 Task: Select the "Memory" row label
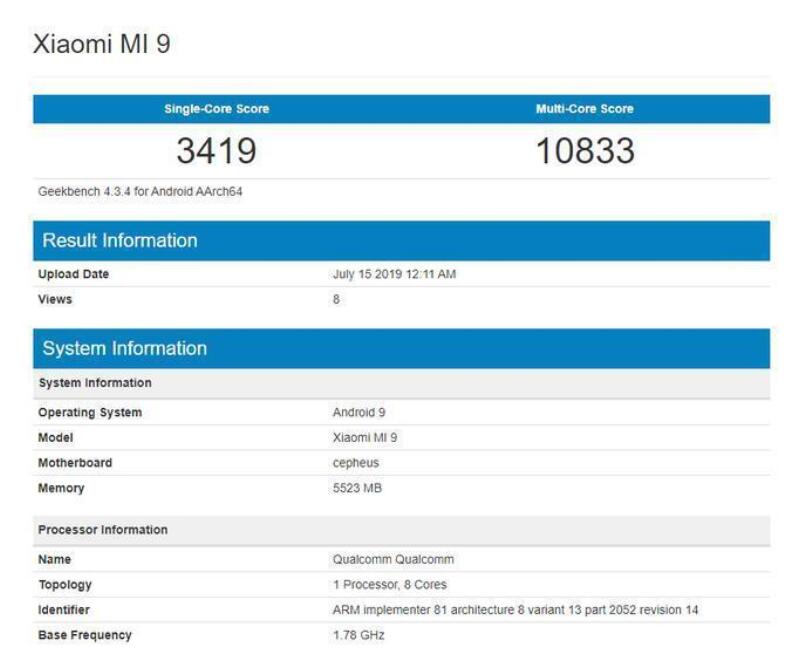[61, 488]
